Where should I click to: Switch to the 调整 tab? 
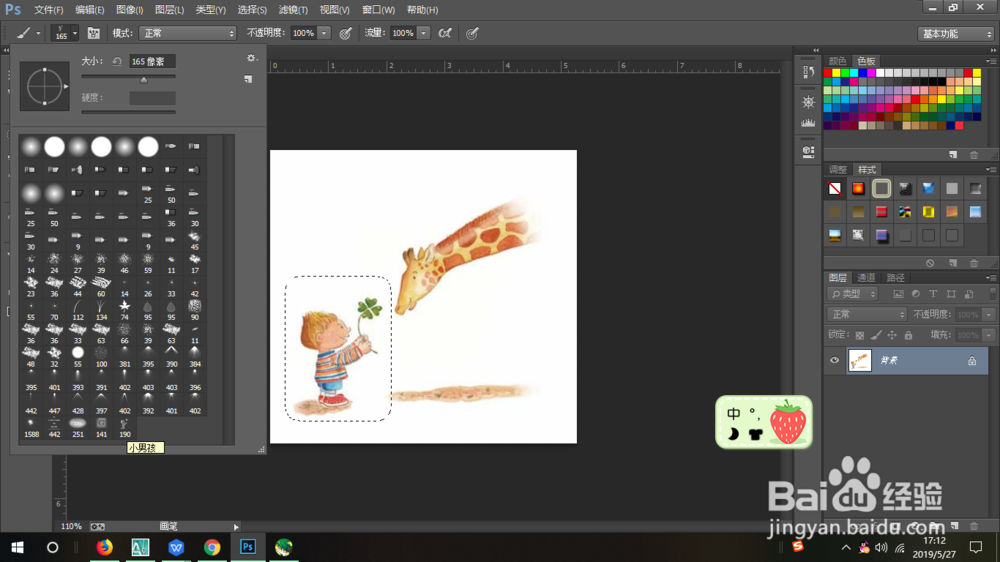pos(837,169)
